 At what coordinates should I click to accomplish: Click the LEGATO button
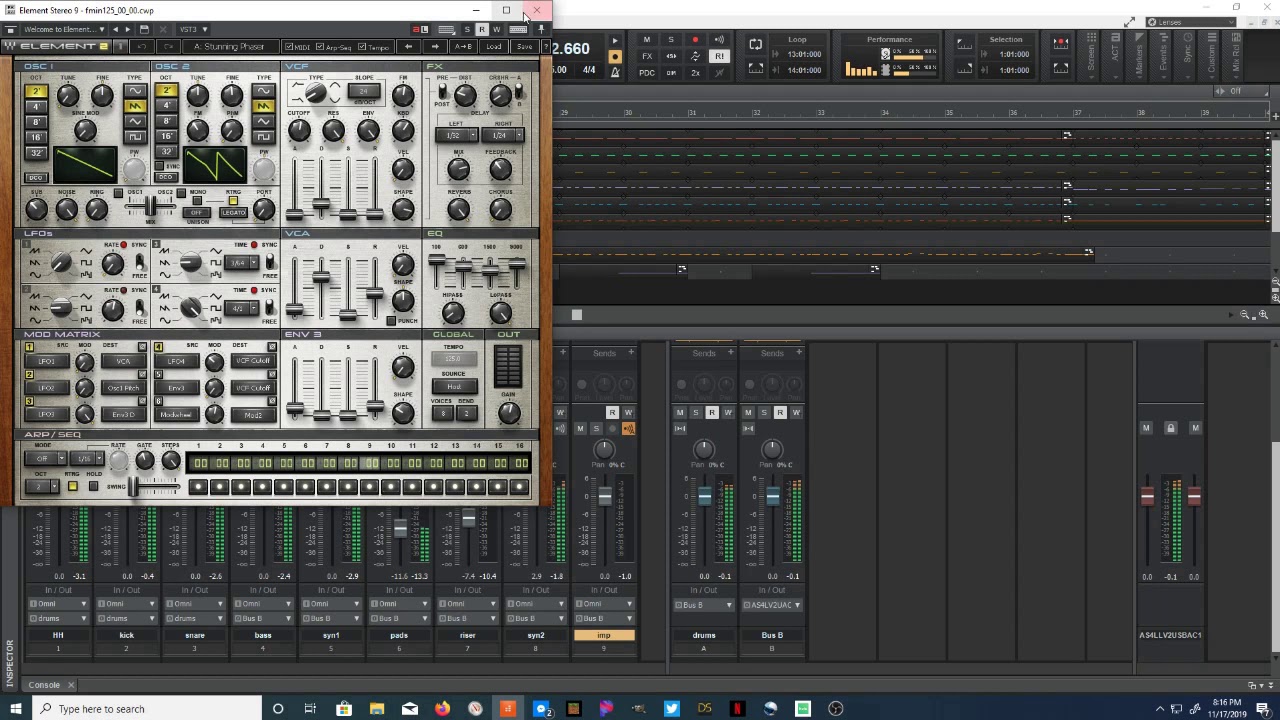[x=233, y=212]
